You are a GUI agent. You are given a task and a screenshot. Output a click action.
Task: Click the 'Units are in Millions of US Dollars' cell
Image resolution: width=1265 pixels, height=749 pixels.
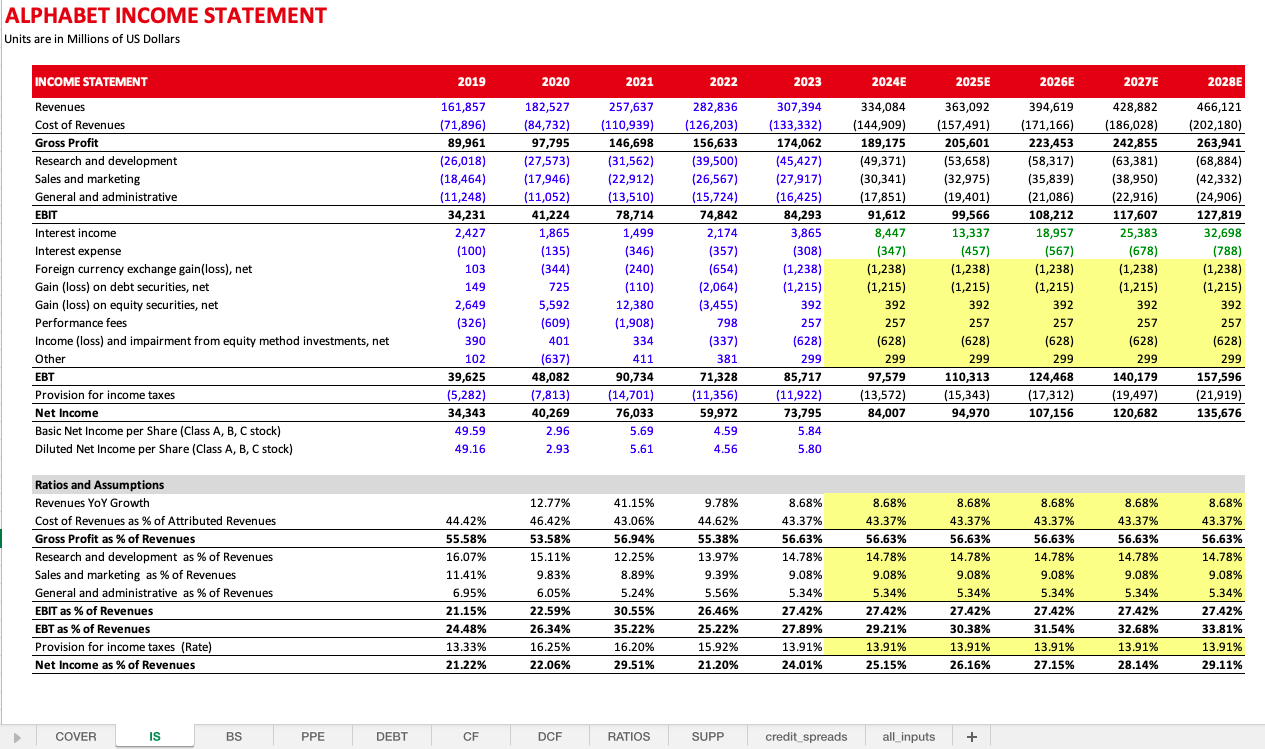[93, 39]
